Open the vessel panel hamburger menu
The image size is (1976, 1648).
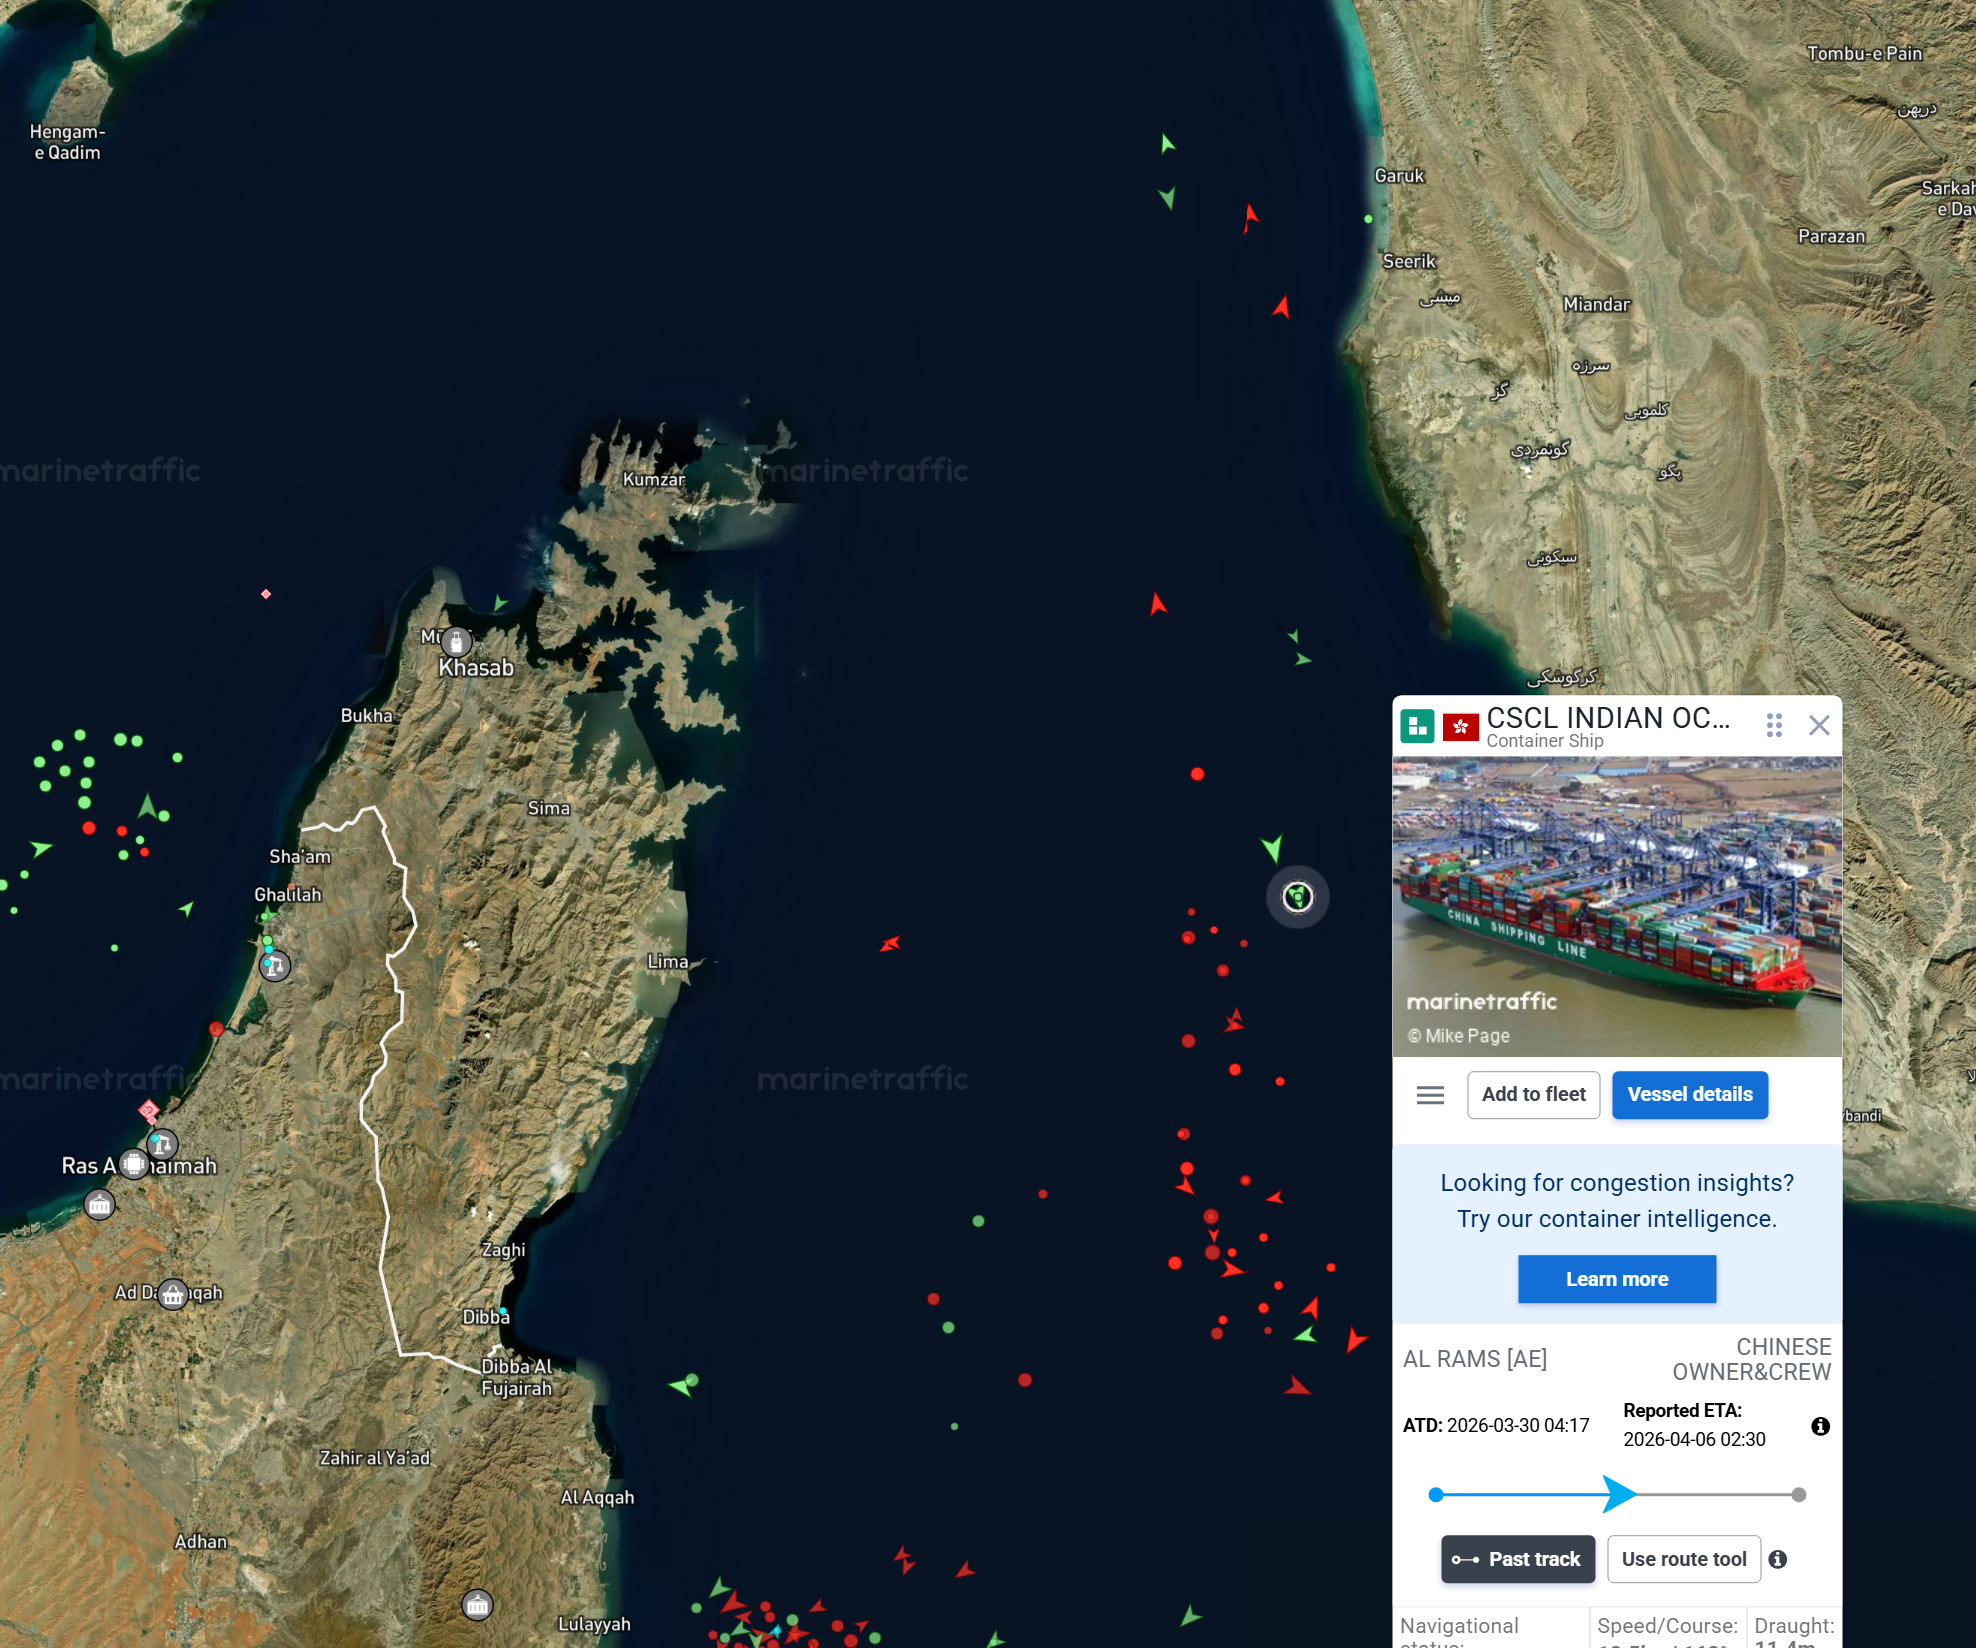pos(1430,1095)
